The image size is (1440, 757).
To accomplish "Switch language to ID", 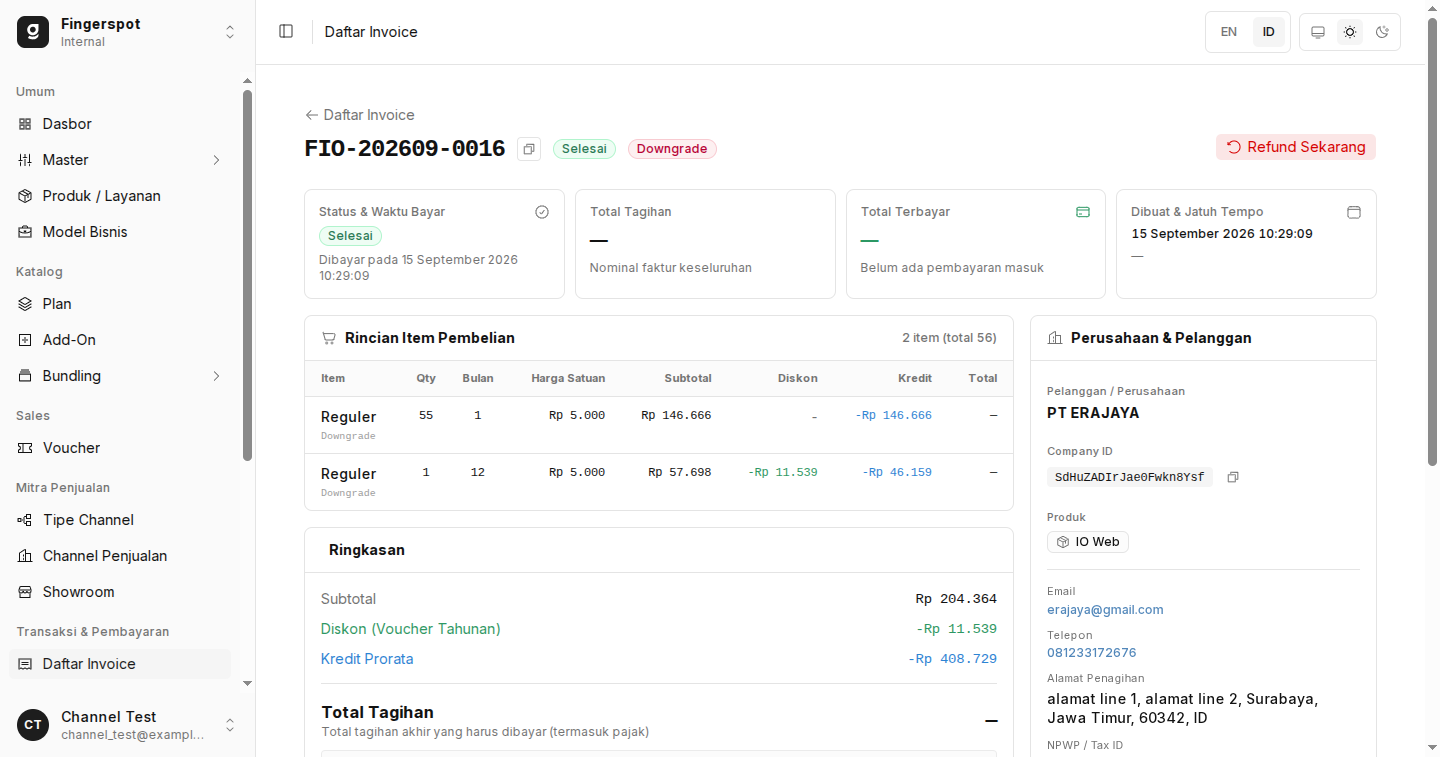I will click(1269, 32).
